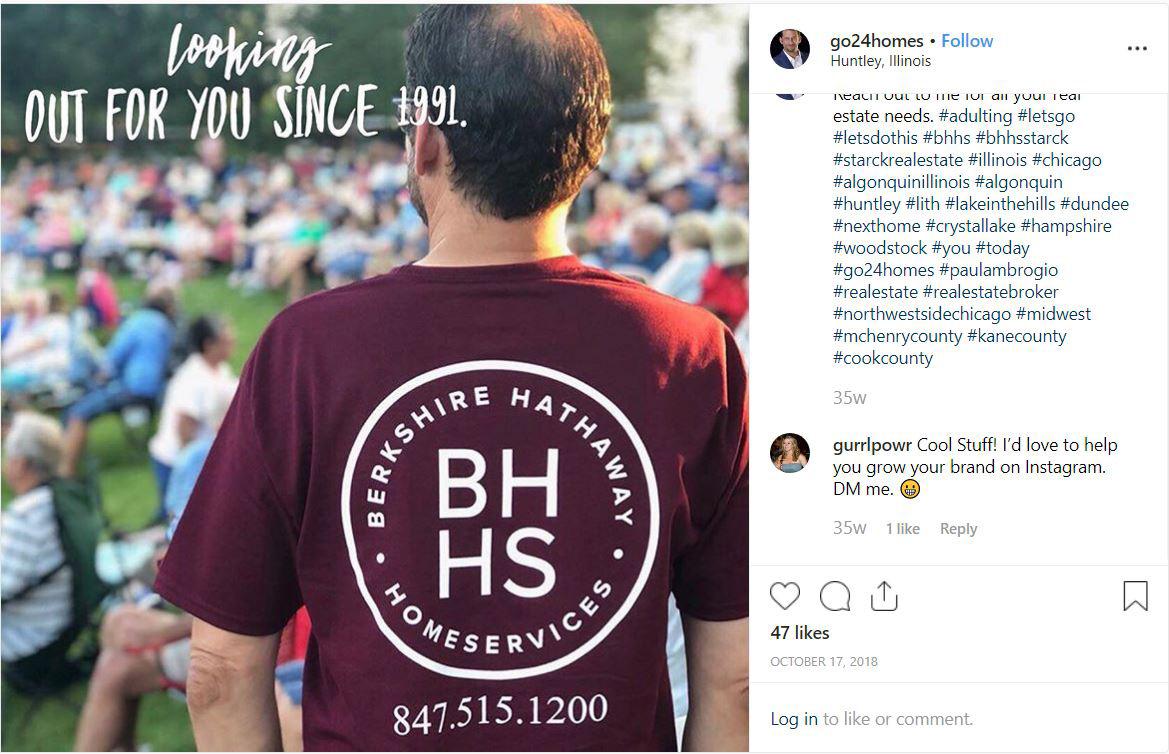Share the post using the upload icon

click(884, 596)
